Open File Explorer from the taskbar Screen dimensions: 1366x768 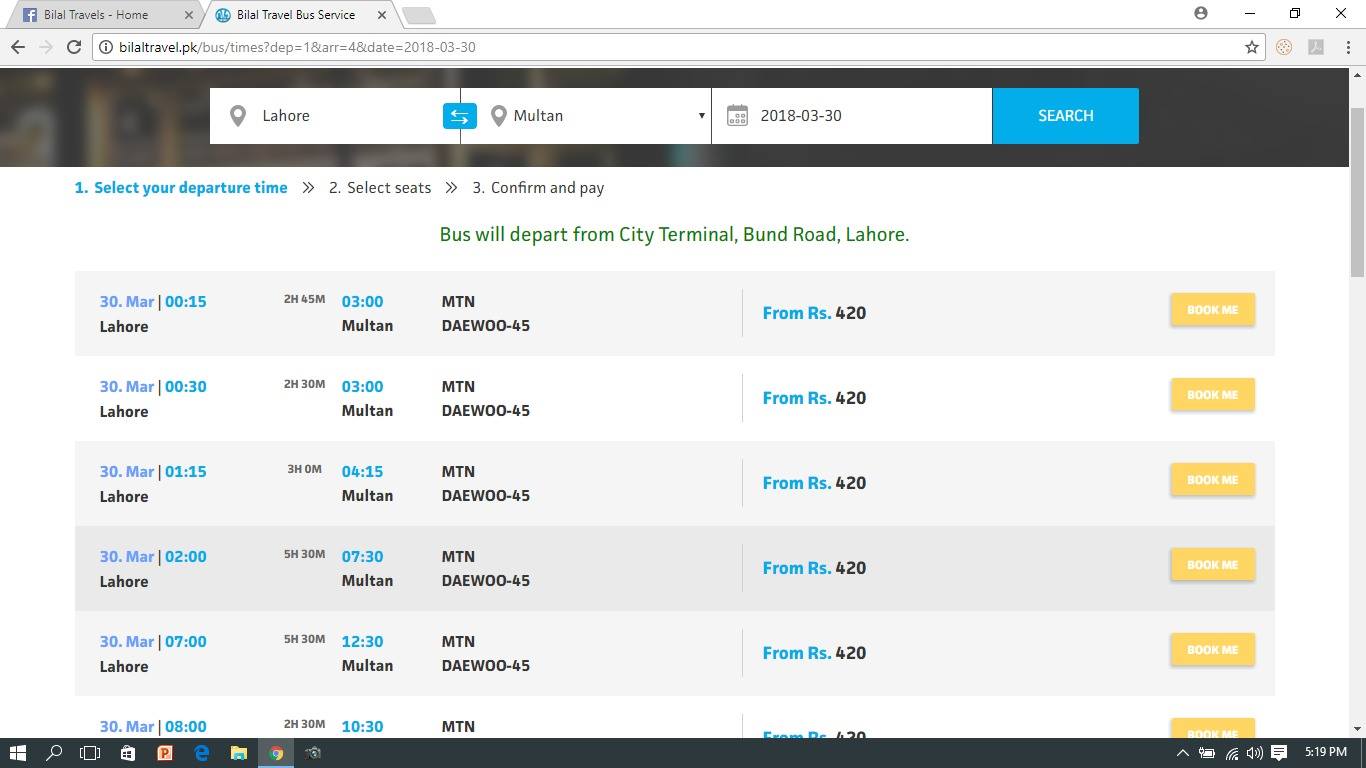[239, 753]
